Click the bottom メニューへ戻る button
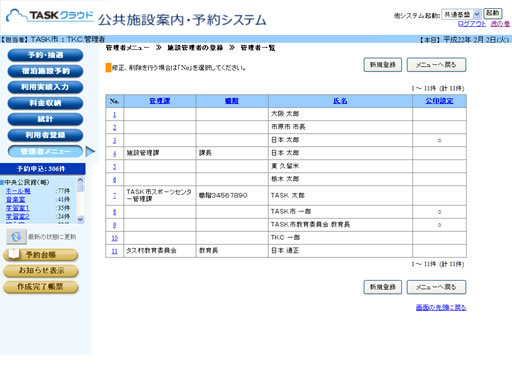512x384 pixels. pyautogui.click(x=436, y=287)
